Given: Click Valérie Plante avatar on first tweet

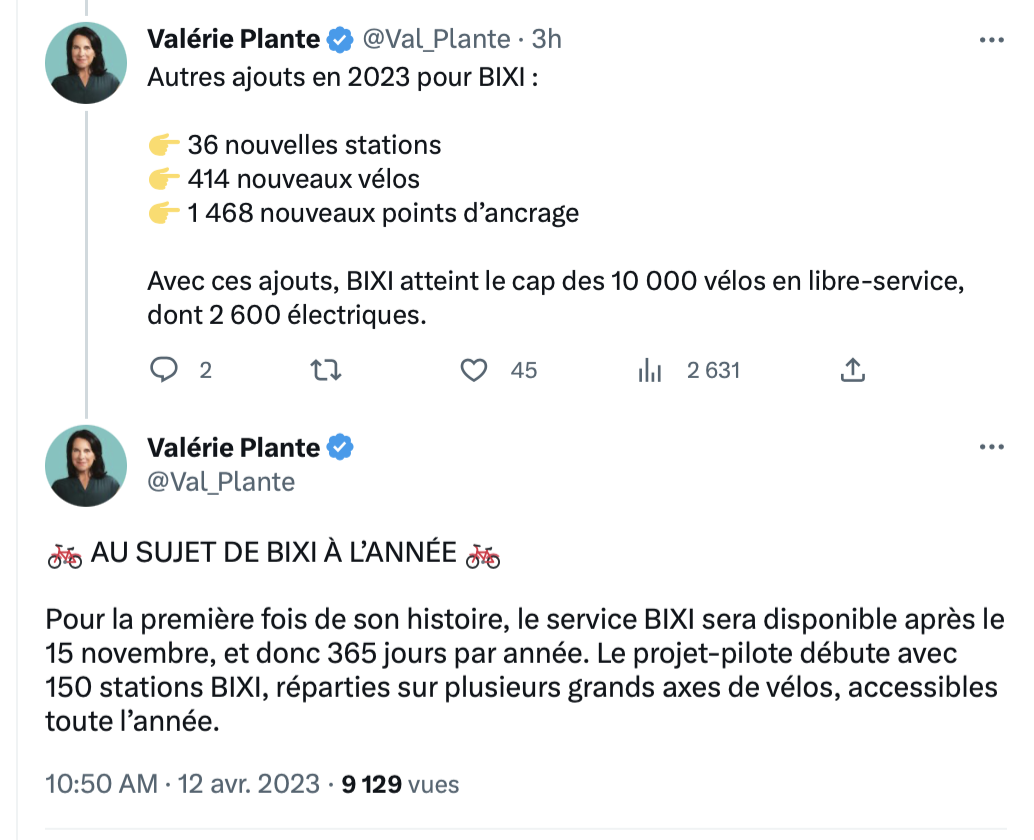Looking at the screenshot, I should (x=86, y=62).
